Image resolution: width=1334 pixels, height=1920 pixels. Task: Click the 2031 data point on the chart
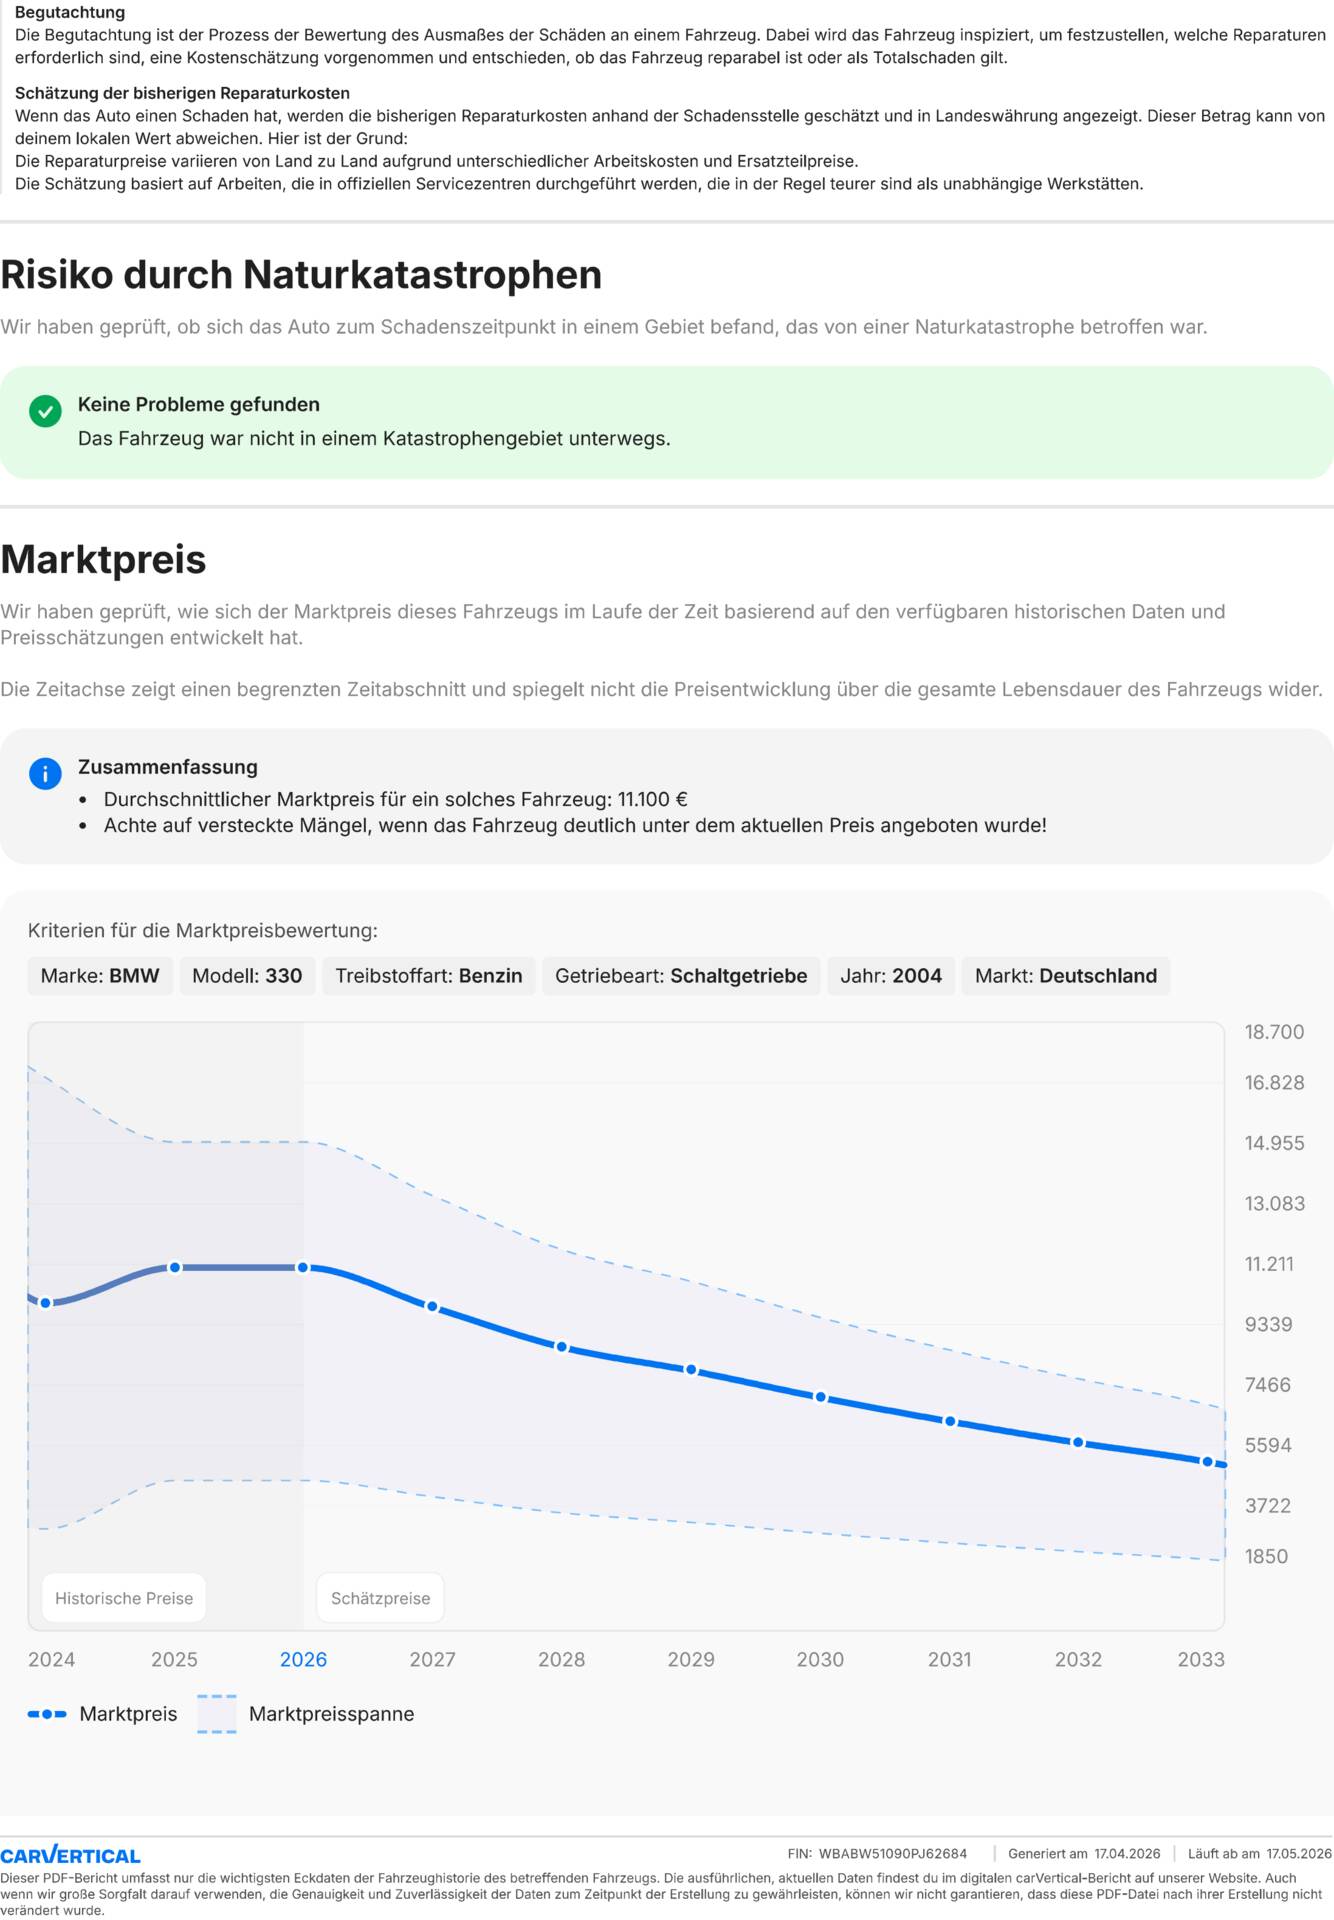point(950,1421)
